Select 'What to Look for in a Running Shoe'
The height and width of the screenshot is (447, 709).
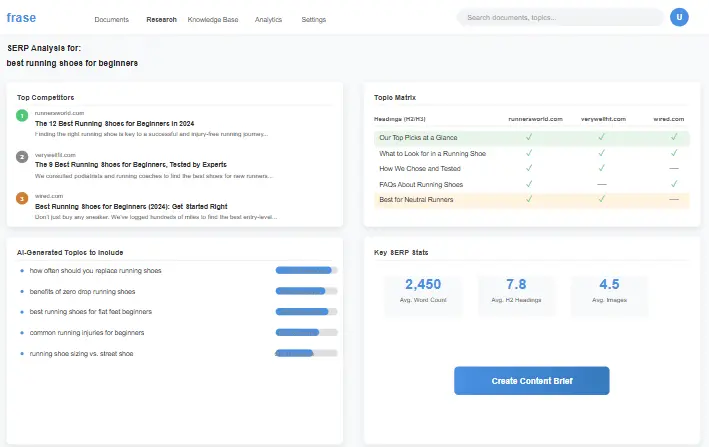(432, 154)
